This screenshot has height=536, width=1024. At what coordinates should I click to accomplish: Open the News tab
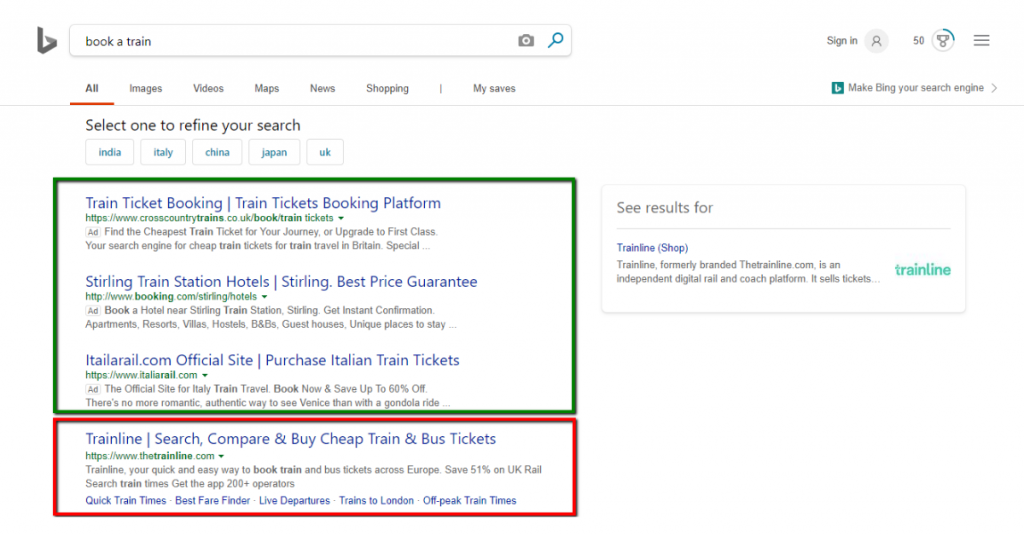point(323,88)
